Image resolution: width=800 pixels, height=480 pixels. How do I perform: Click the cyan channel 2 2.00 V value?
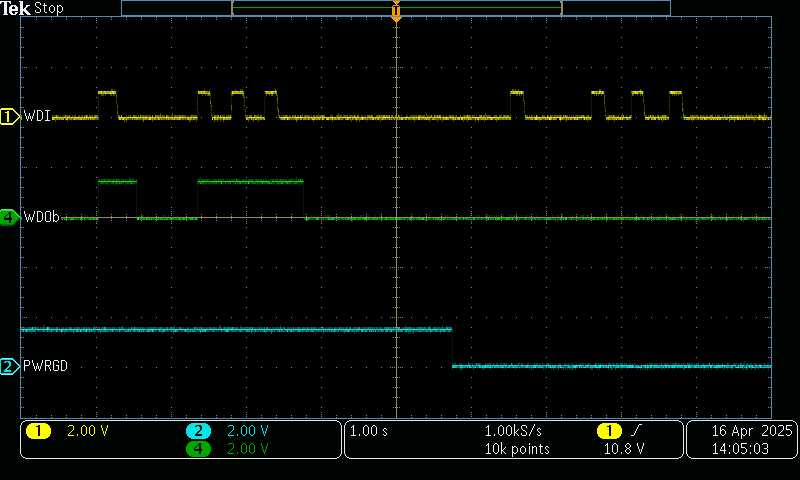tap(247, 431)
